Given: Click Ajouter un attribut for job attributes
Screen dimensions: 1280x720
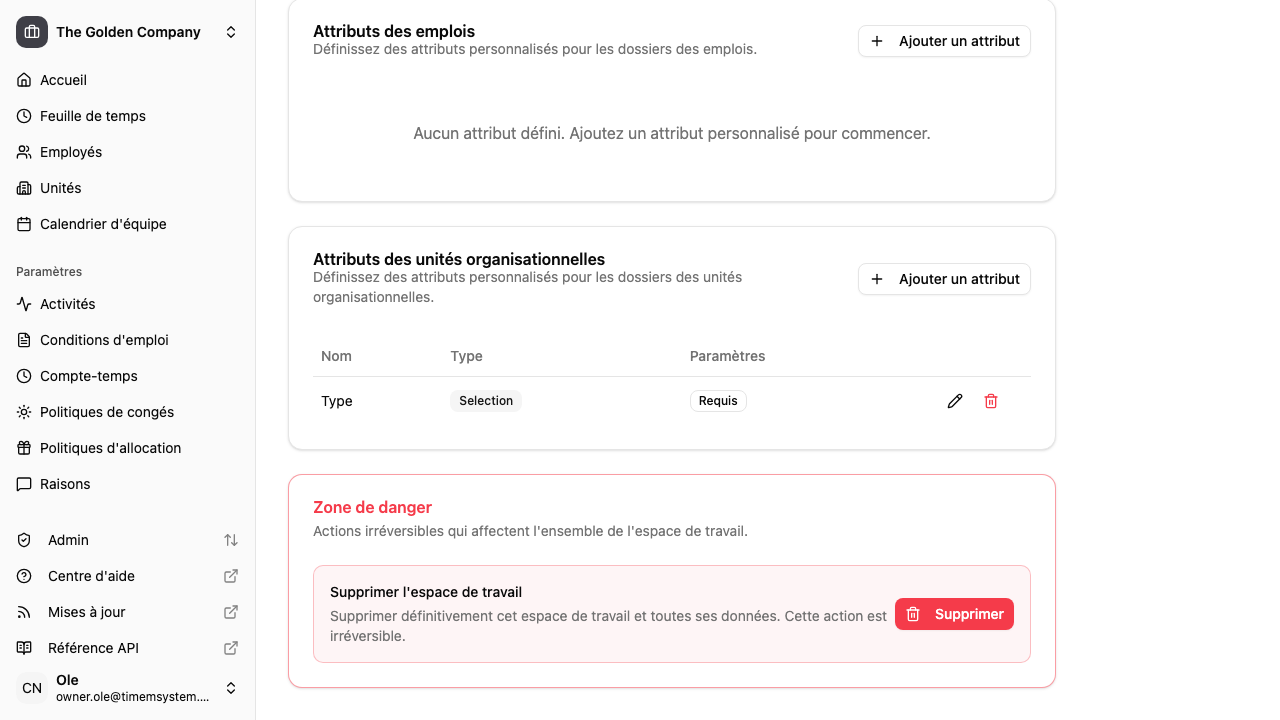Looking at the screenshot, I should tap(944, 41).
